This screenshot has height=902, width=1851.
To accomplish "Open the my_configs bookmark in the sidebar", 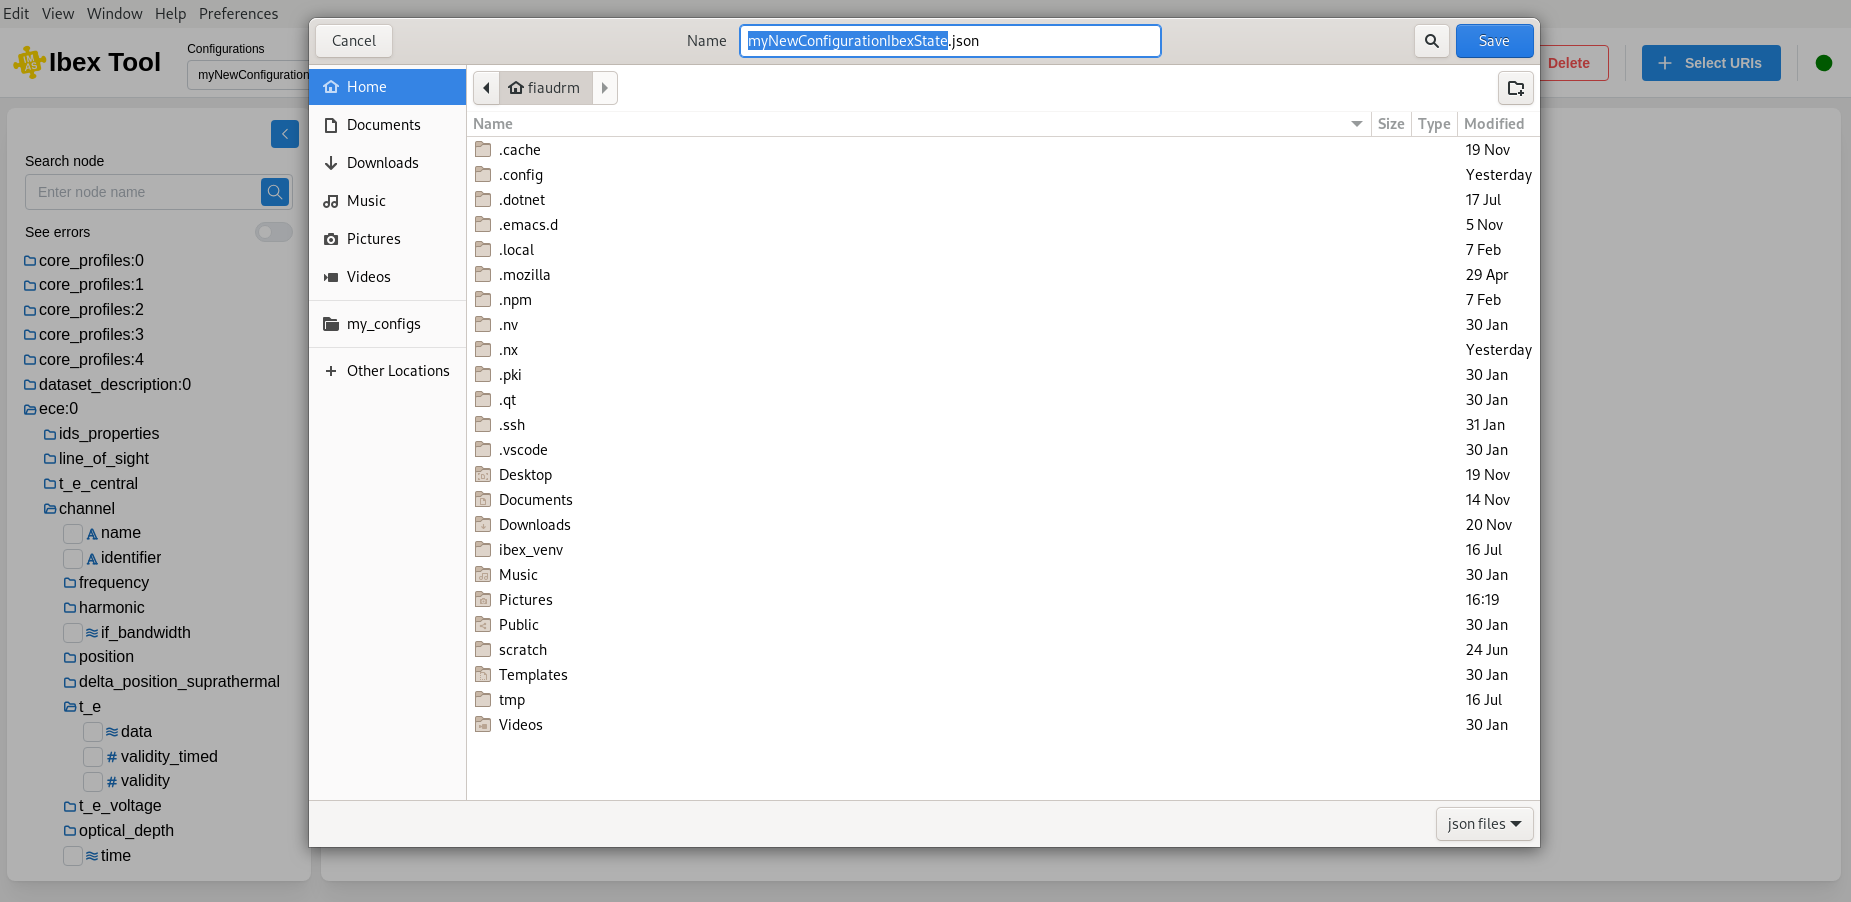I will [x=383, y=324].
